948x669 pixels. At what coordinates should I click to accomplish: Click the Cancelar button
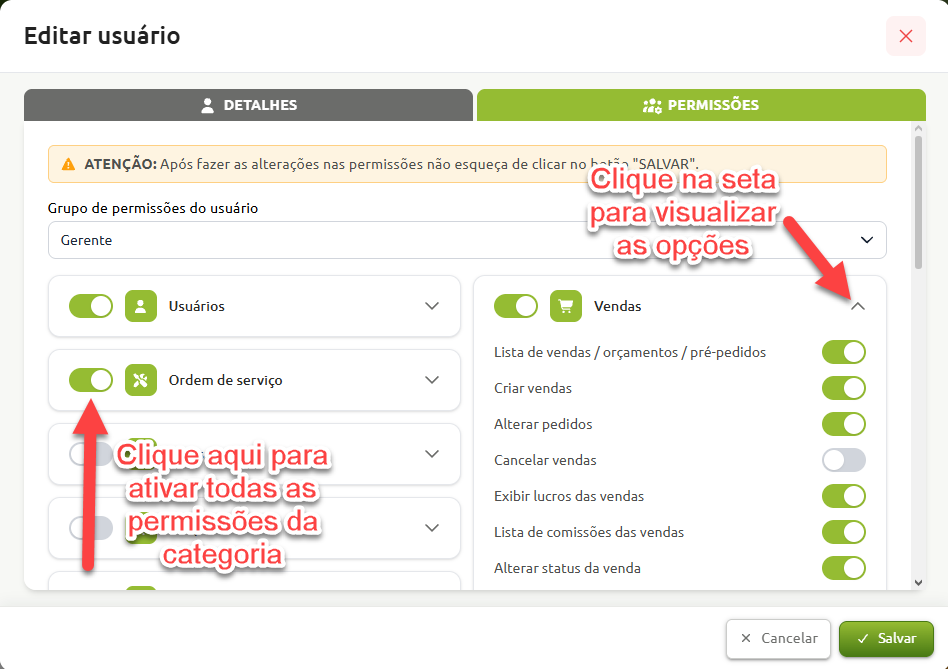[x=779, y=638]
